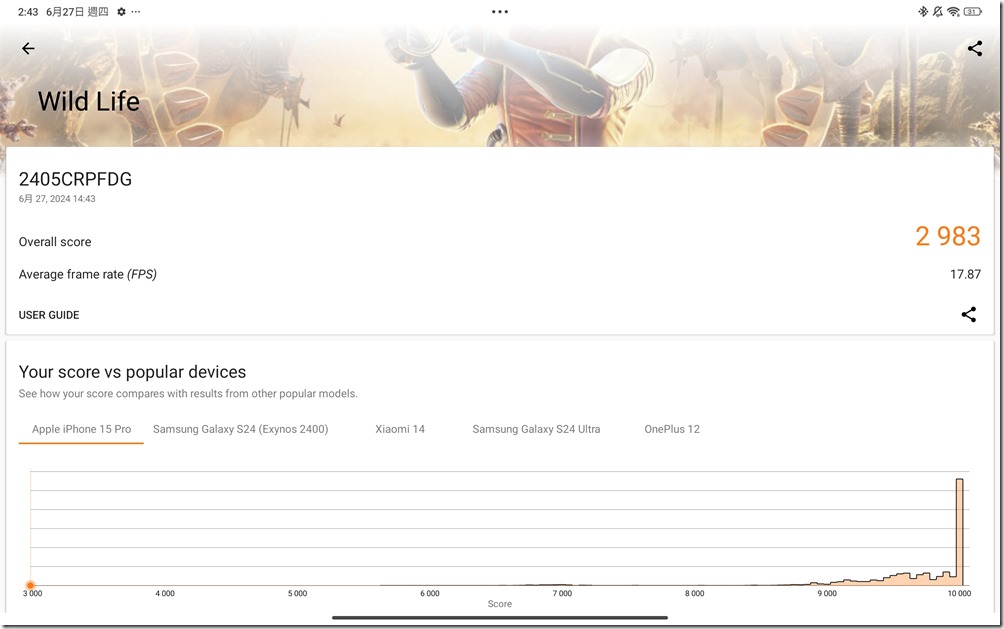Screen dimensions: 1004x629
Task: Tap the status bar ellipsis after gear
Action: click(136, 12)
